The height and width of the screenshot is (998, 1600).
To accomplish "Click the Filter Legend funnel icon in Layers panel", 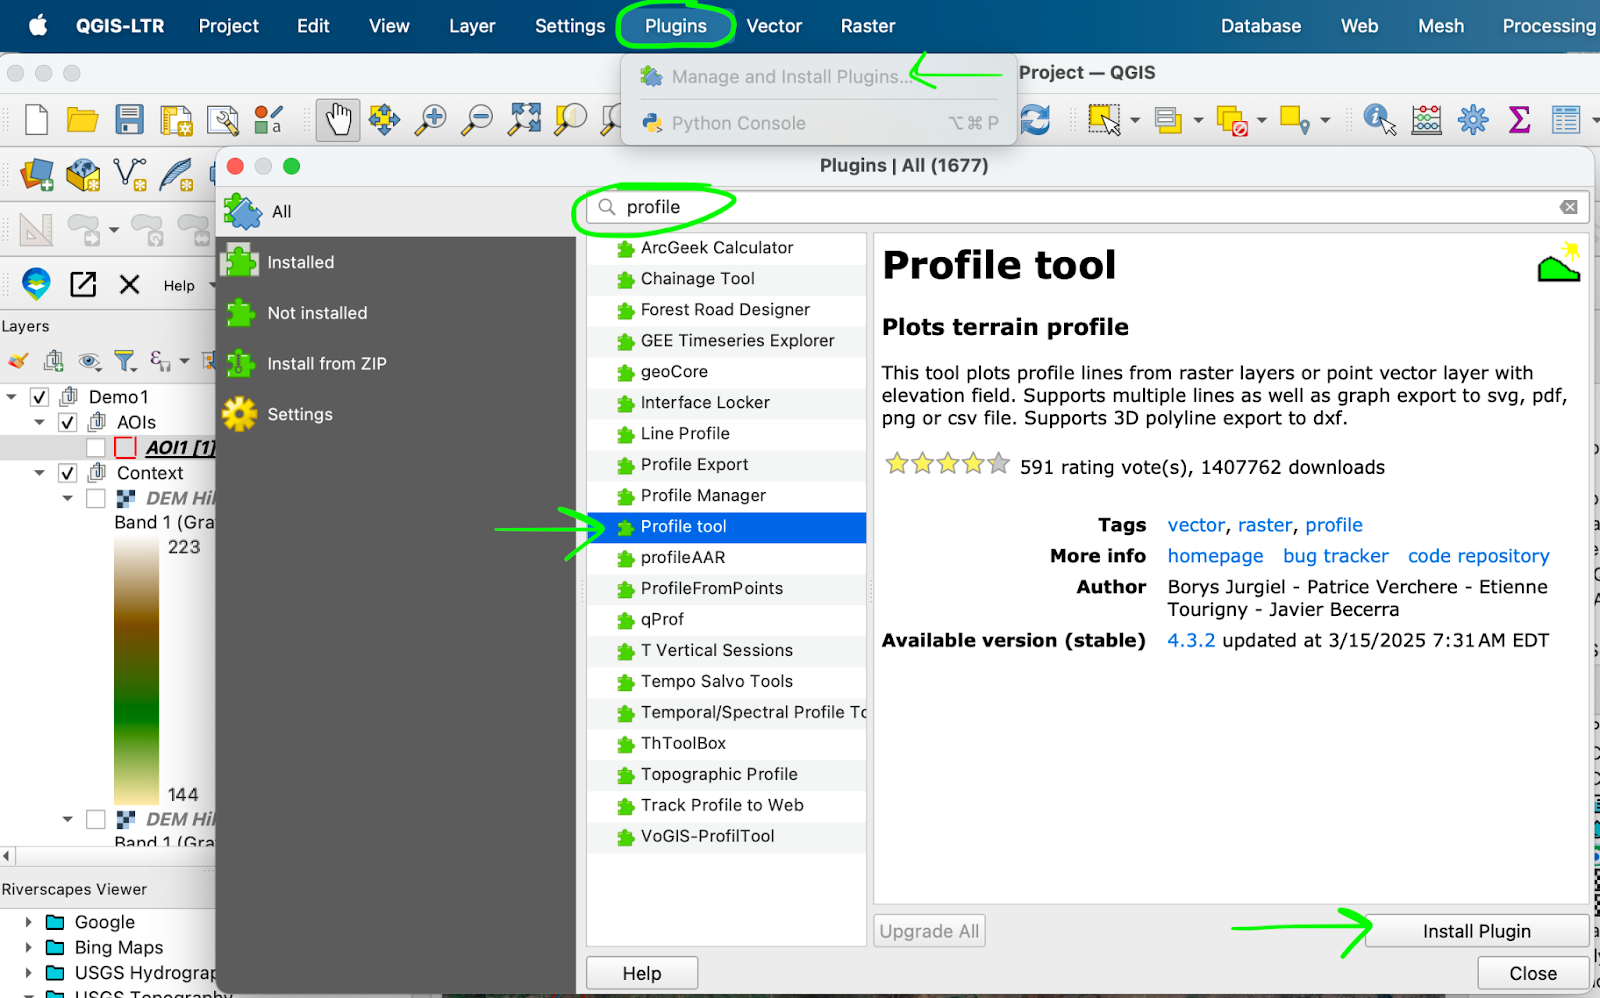I will (x=124, y=361).
